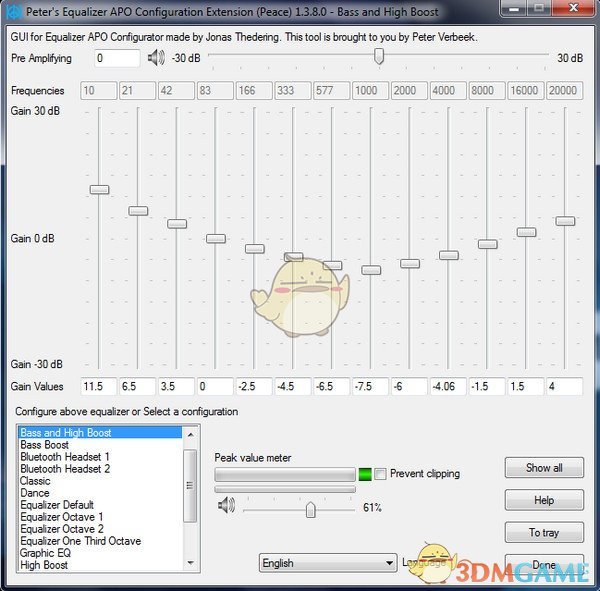Click the Show all button
Image resolution: width=600 pixels, height=591 pixels.
[544, 468]
